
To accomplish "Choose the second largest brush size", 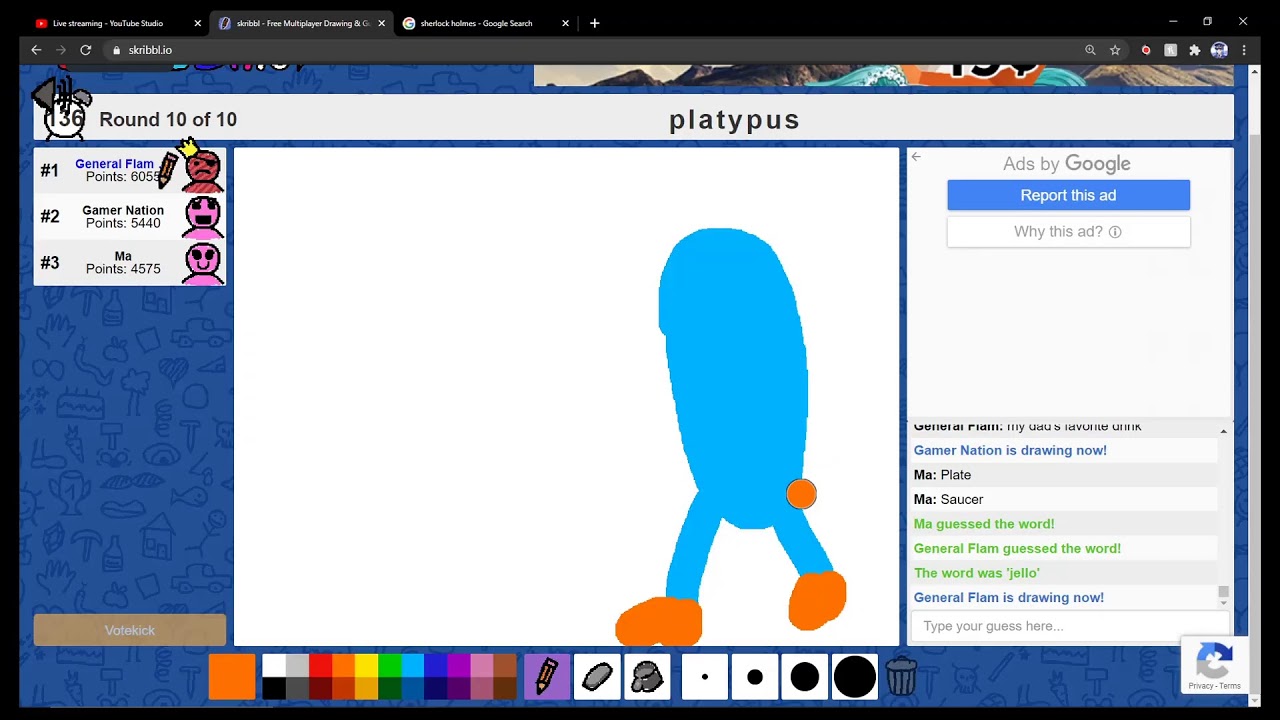I will click(x=805, y=677).
